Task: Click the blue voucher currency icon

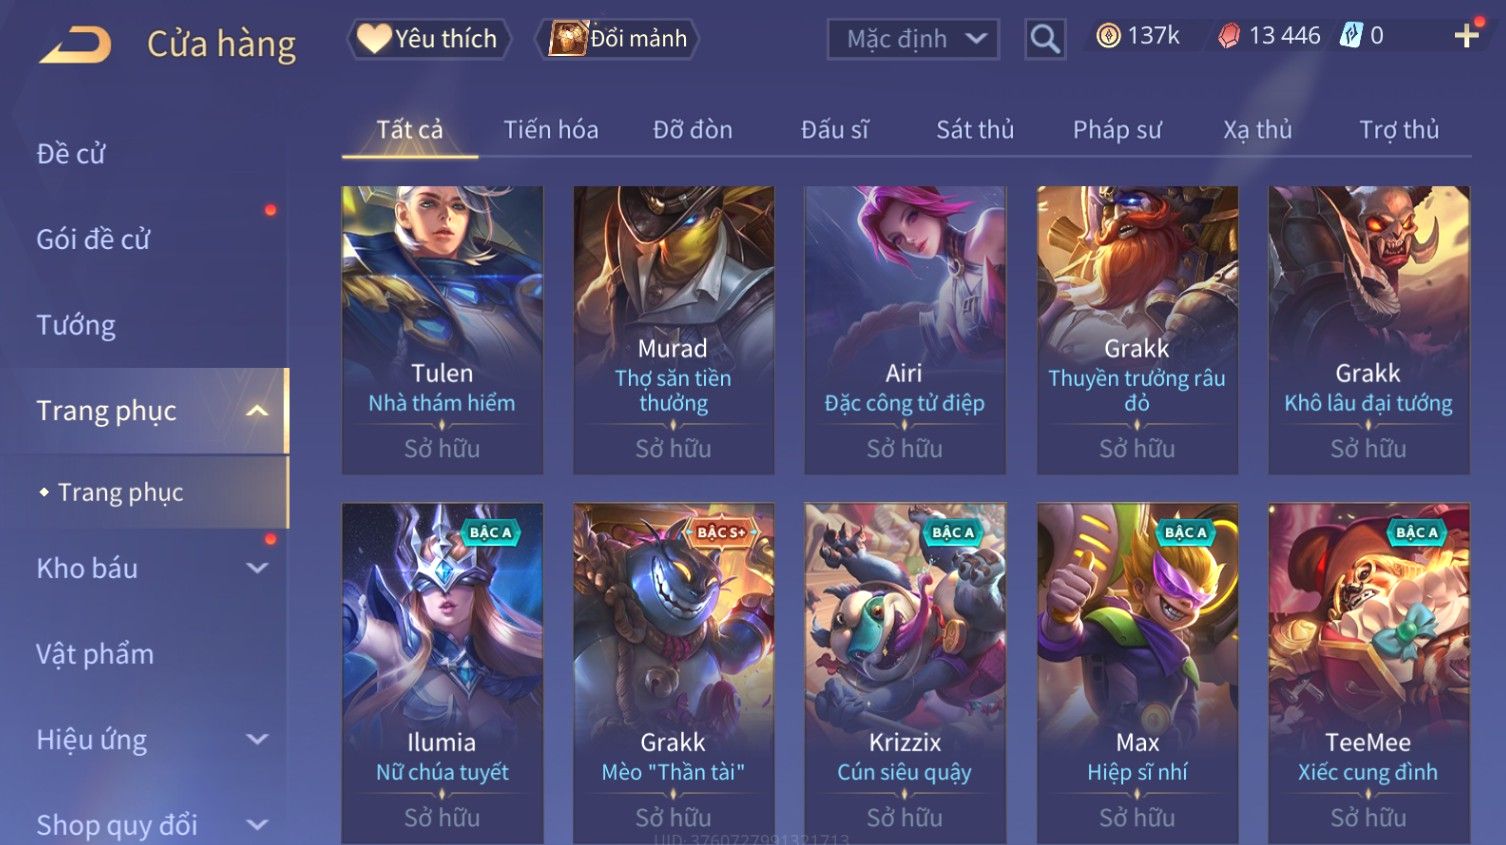Action: (1351, 36)
